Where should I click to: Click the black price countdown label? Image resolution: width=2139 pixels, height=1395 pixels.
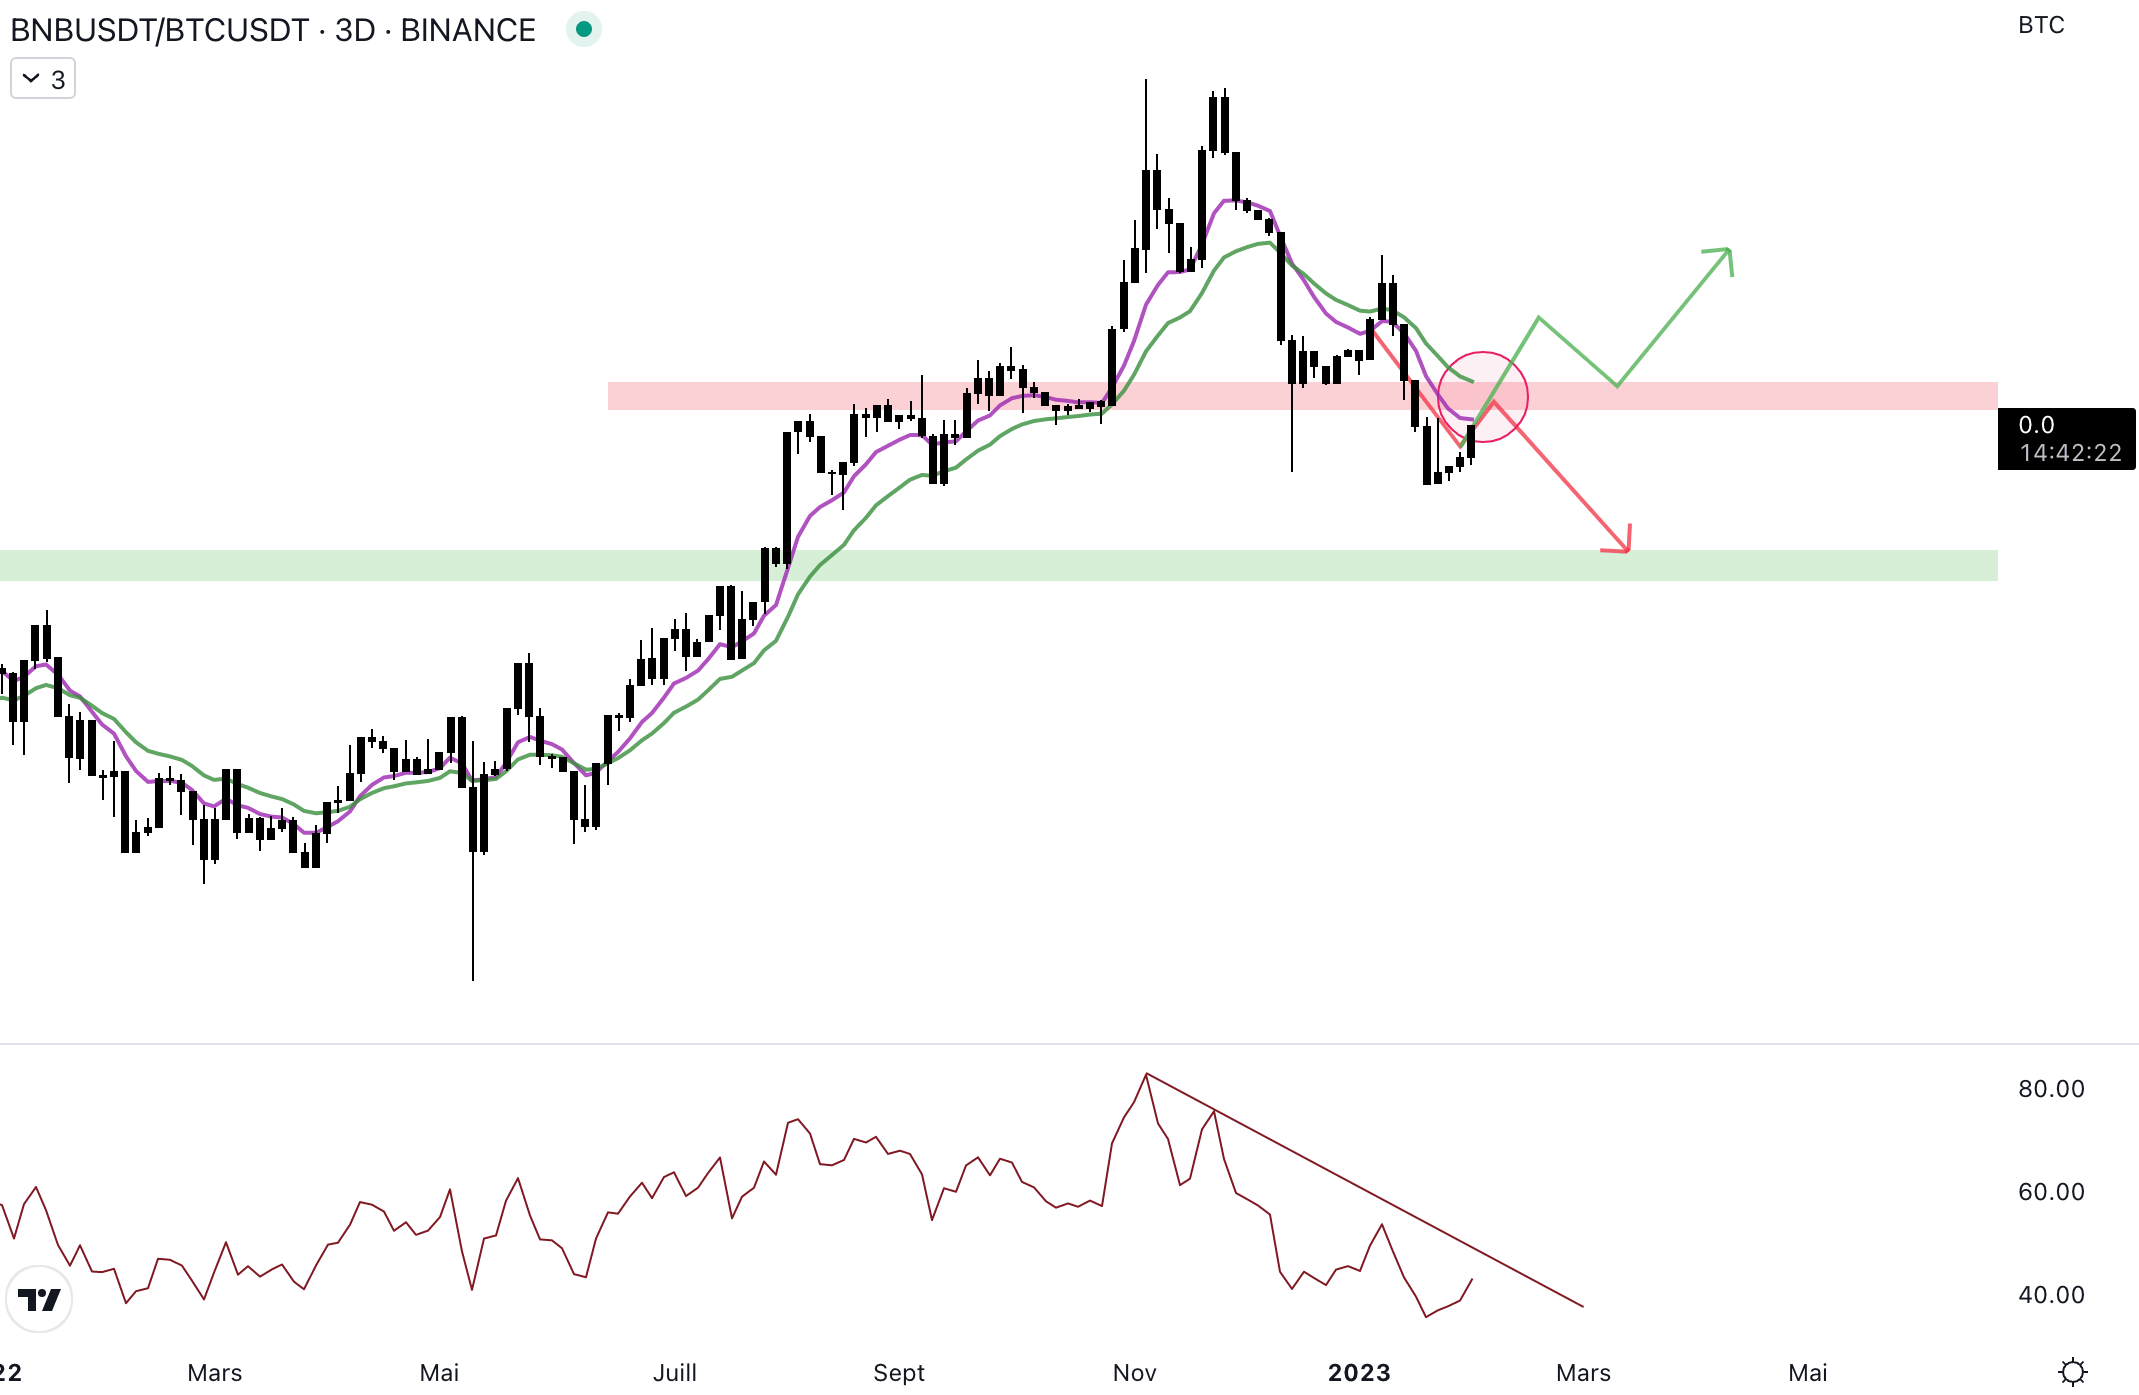pyautogui.click(x=2066, y=439)
